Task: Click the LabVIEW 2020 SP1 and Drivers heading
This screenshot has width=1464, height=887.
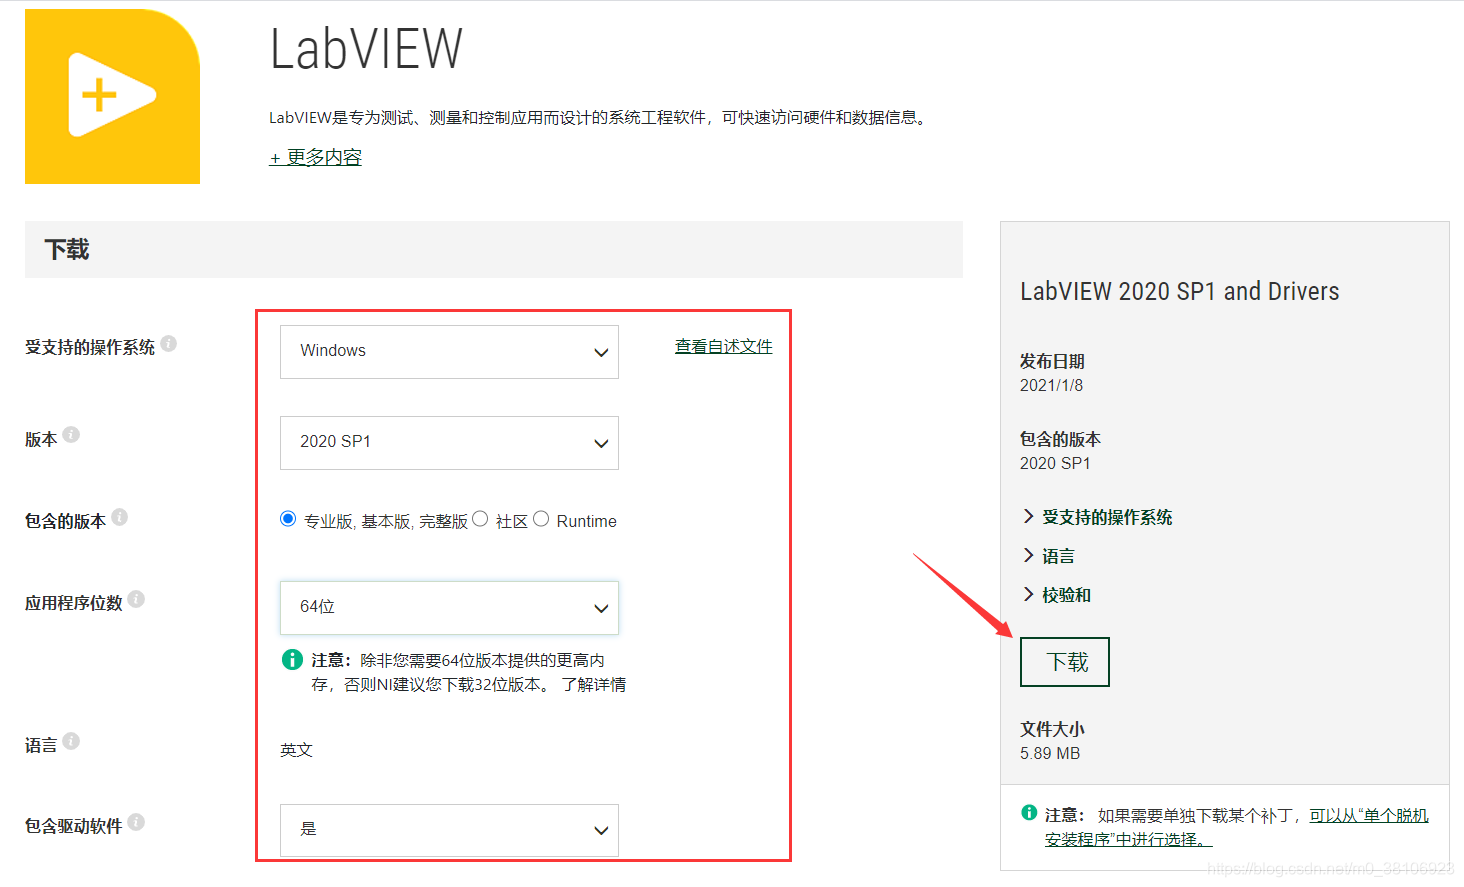Action: tap(1179, 291)
